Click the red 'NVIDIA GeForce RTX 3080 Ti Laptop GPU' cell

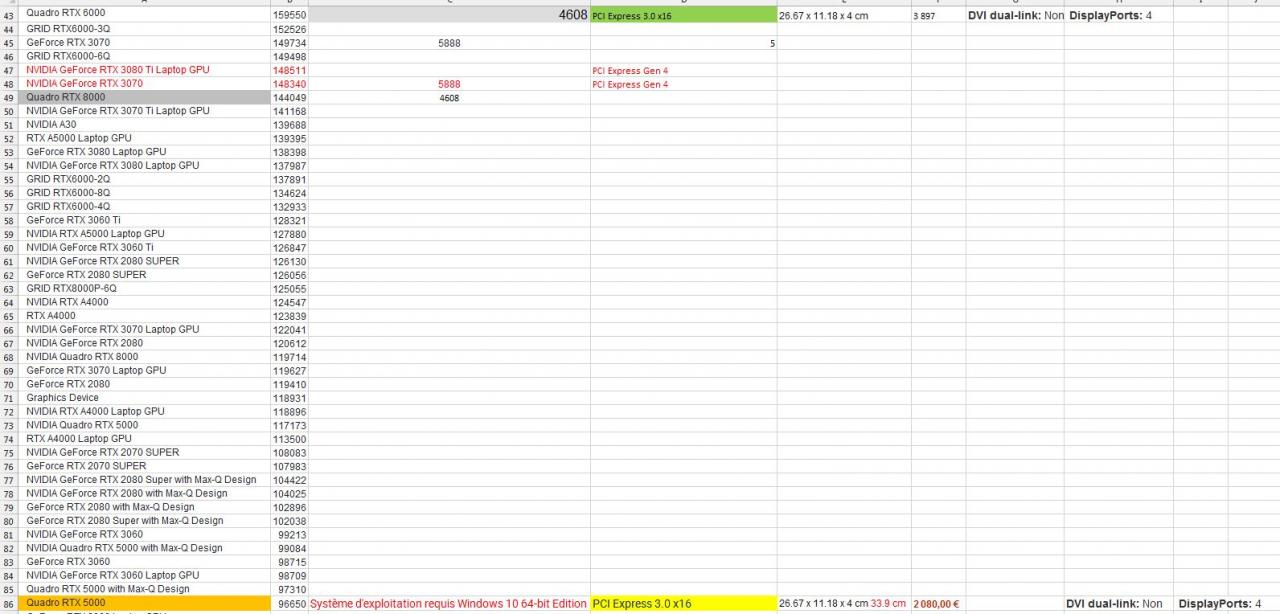tap(144, 70)
